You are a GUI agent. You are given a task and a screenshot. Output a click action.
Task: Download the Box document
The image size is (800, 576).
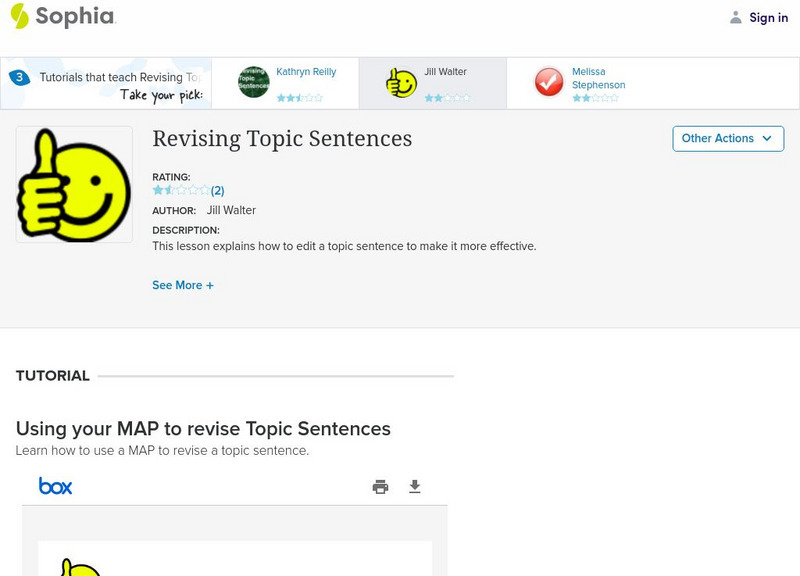(x=415, y=487)
